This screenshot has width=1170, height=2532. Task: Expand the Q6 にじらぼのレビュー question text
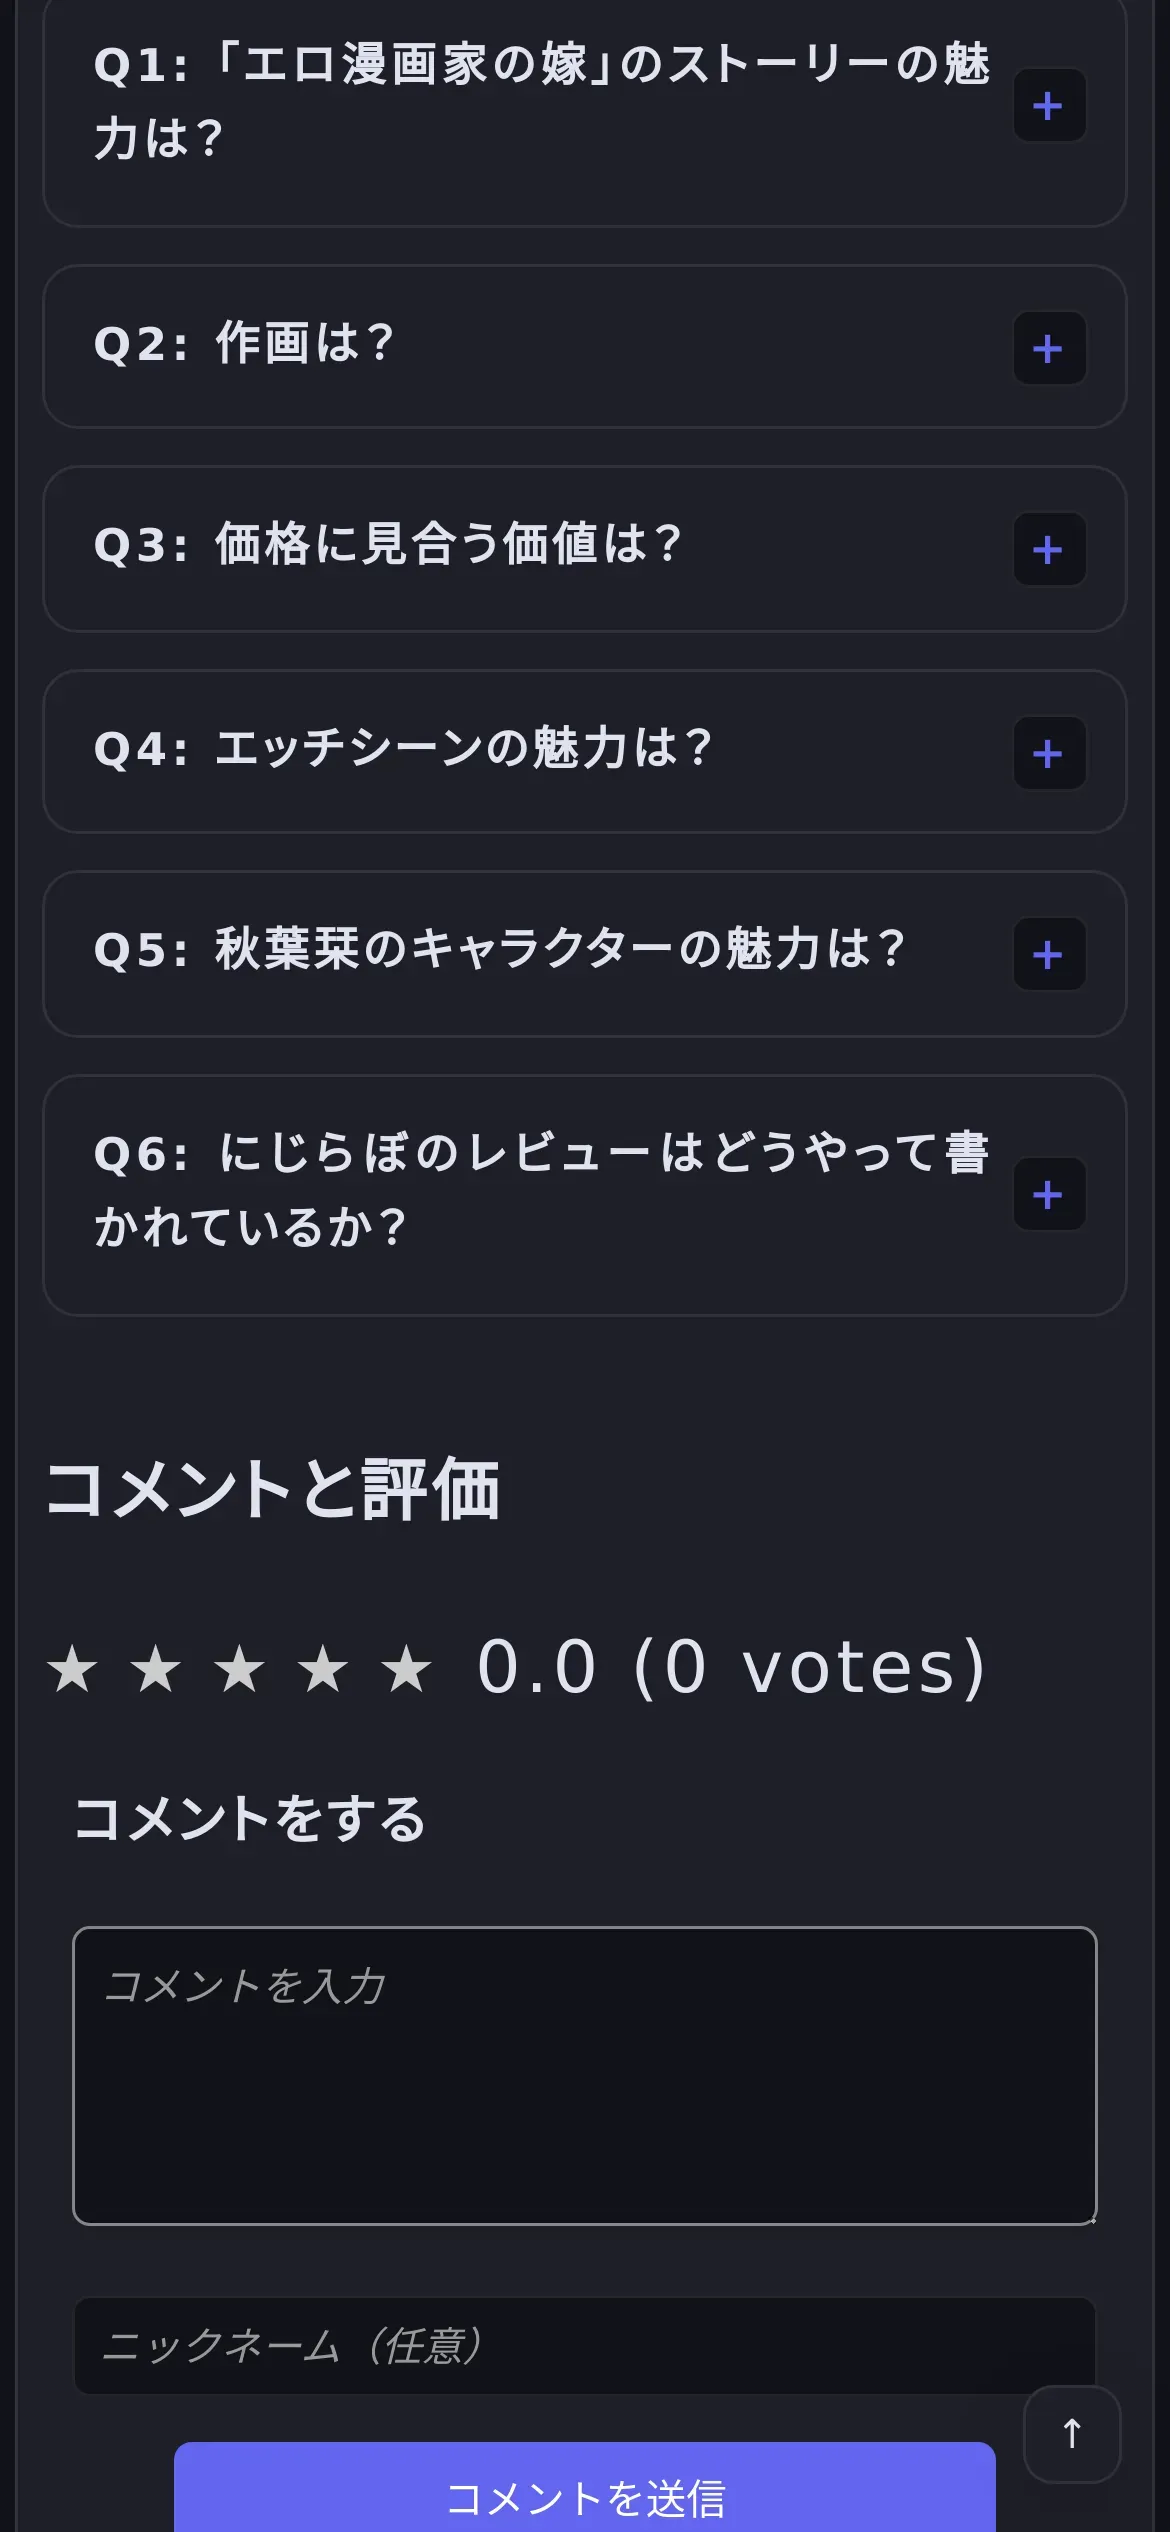click(x=540, y=1190)
